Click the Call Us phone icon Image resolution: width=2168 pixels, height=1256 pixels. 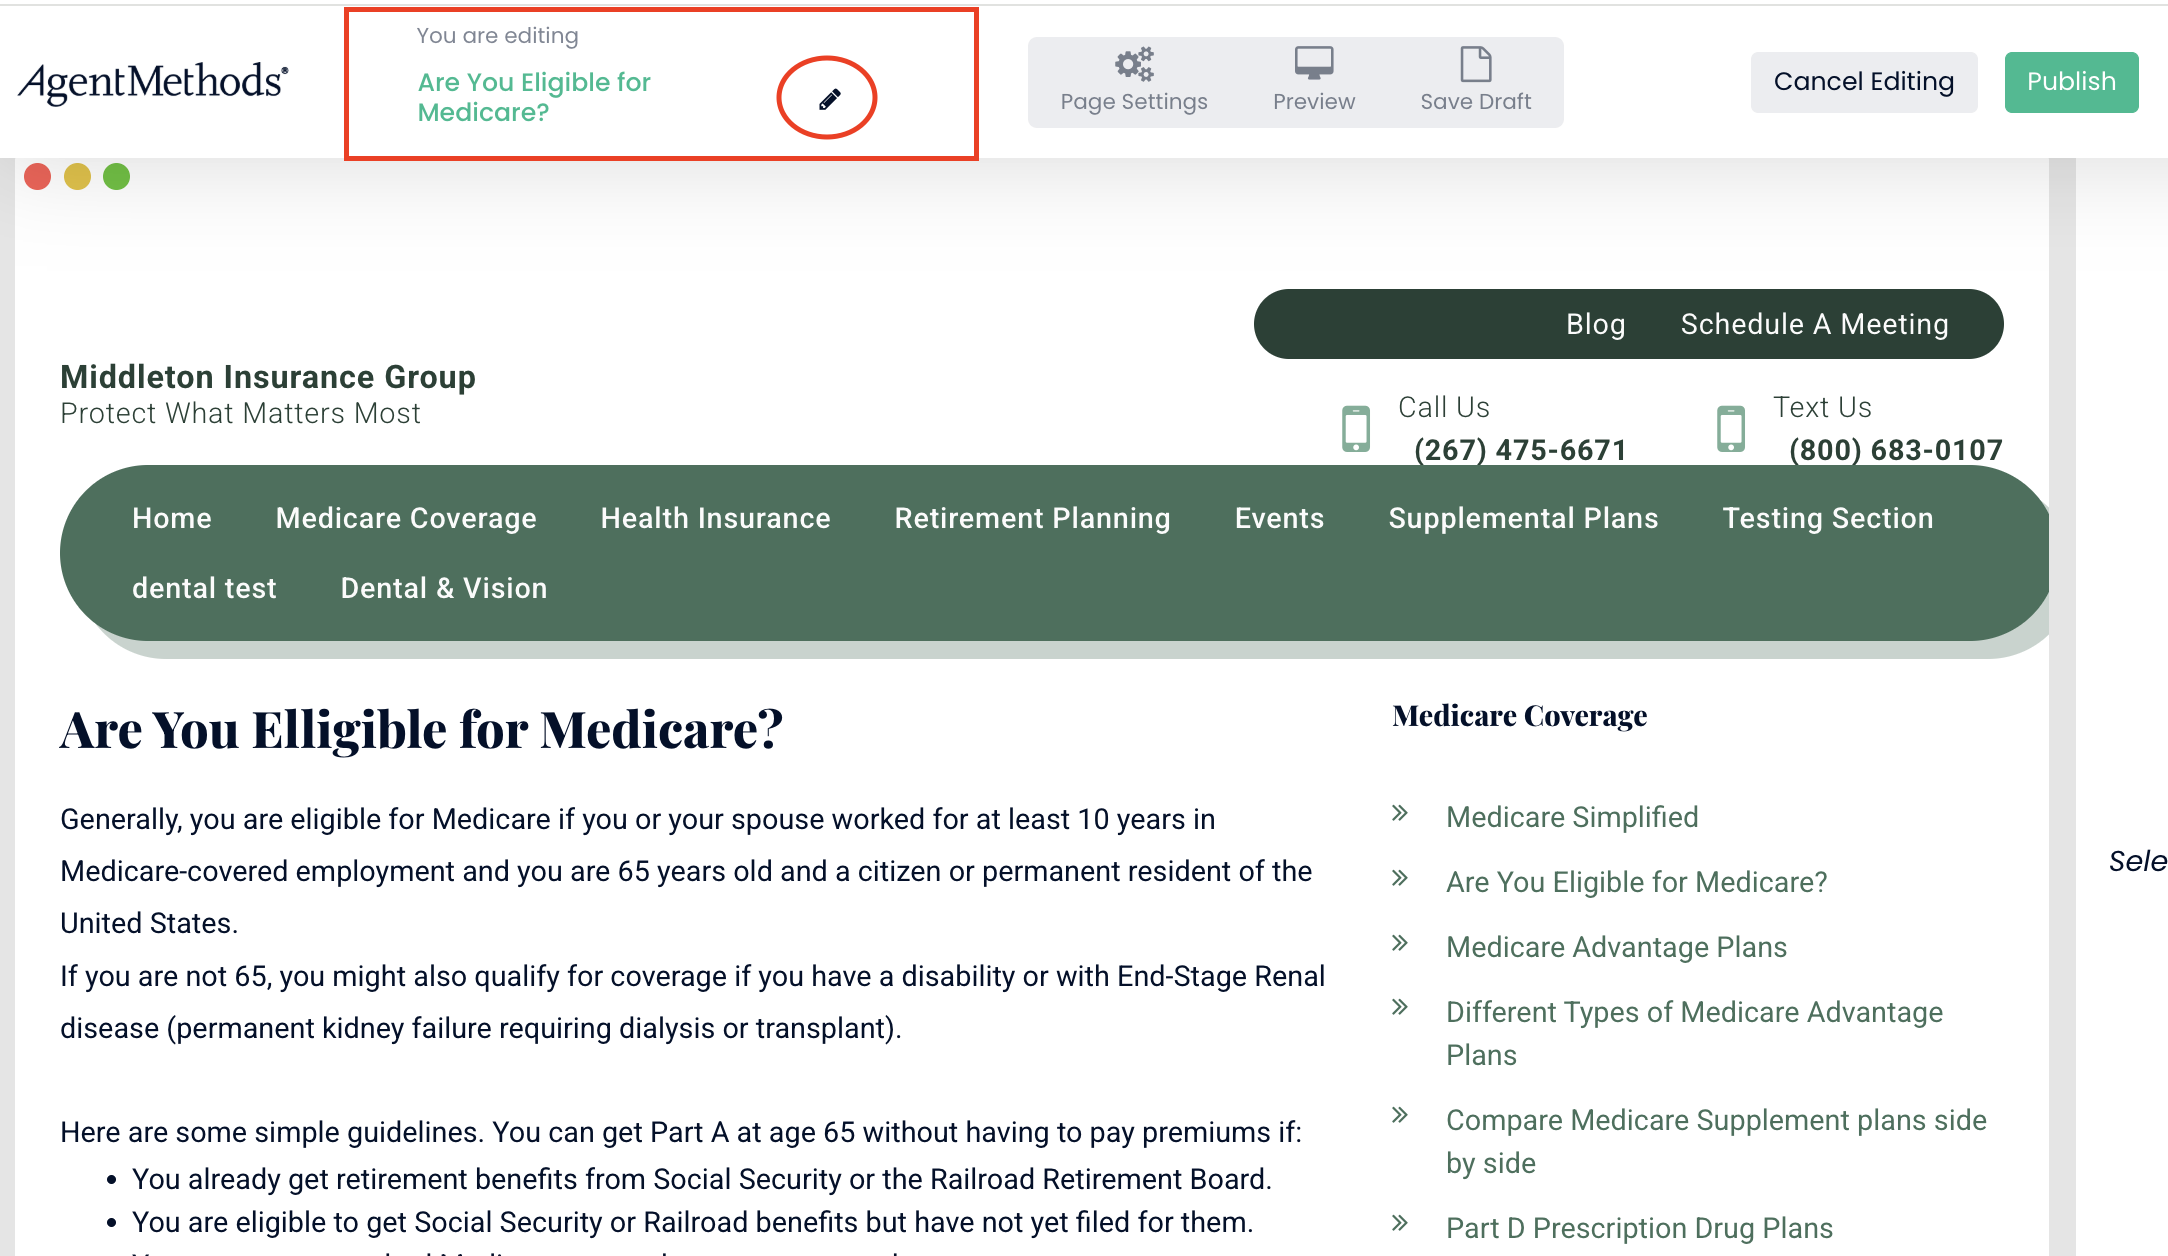click(x=1355, y=429)
